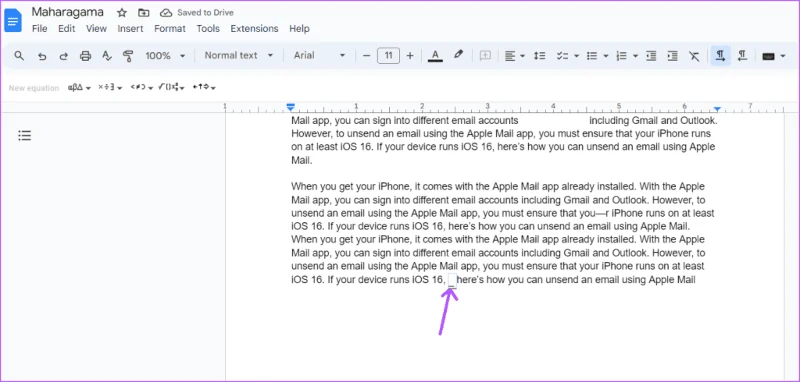Click the font size field showing 11
800x382 pixels.
(388, 56)
